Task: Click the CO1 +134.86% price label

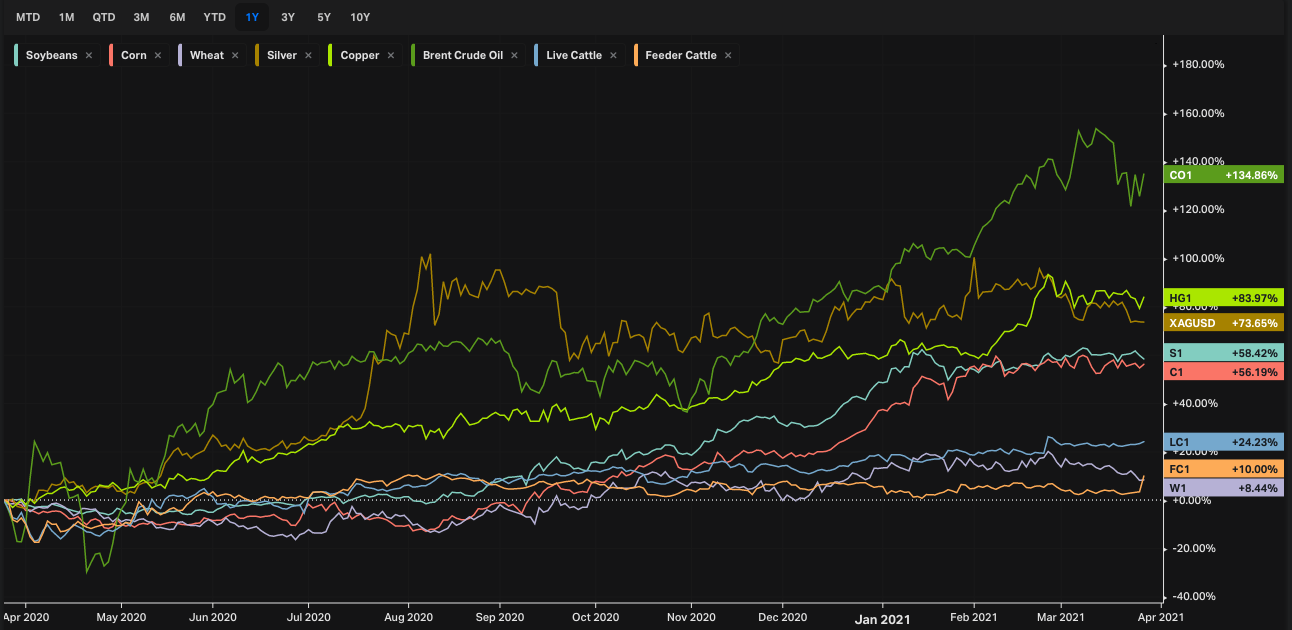Action: (x=1224, y=175)
